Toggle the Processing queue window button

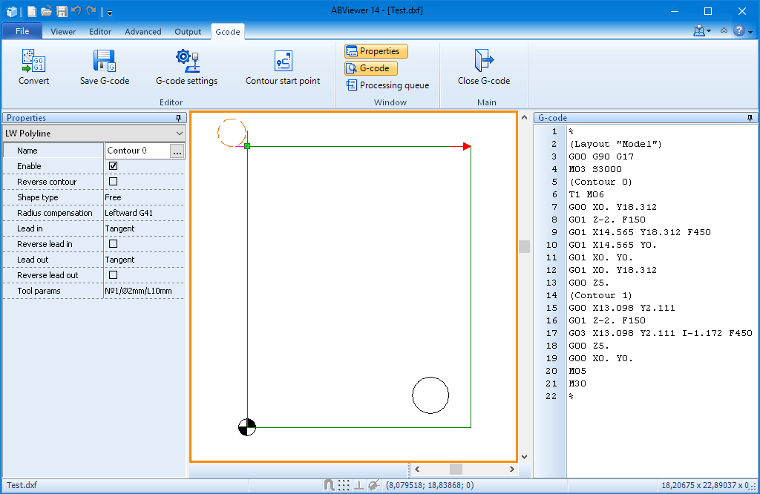(x=388, y=86)
